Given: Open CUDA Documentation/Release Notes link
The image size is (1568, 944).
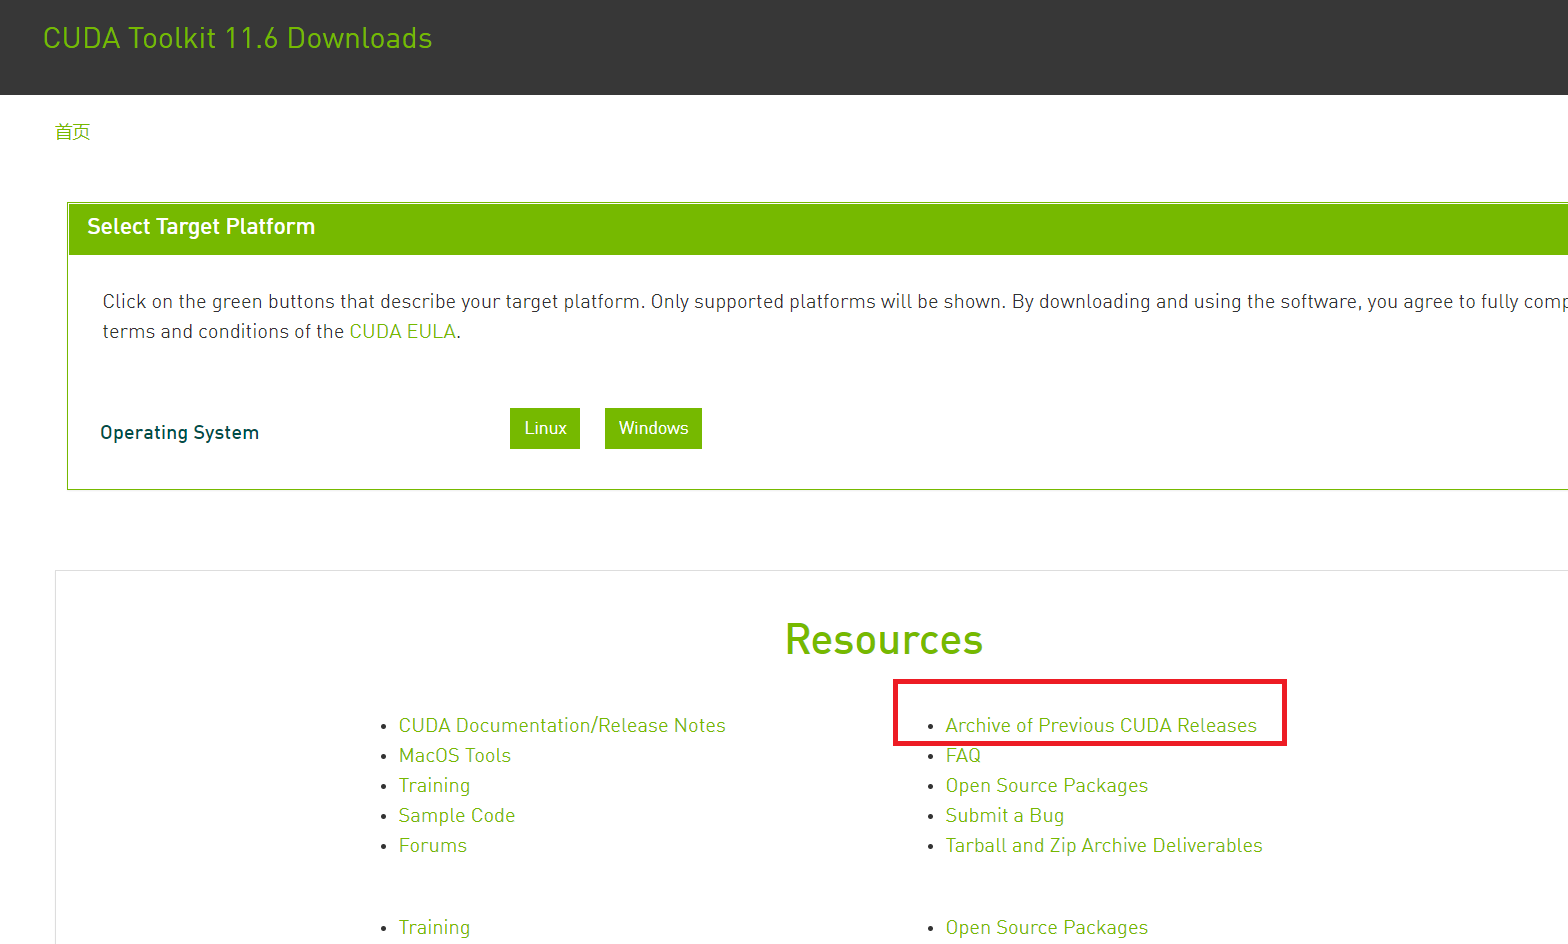Looking at the screenshot, I should tap(562, 726).
